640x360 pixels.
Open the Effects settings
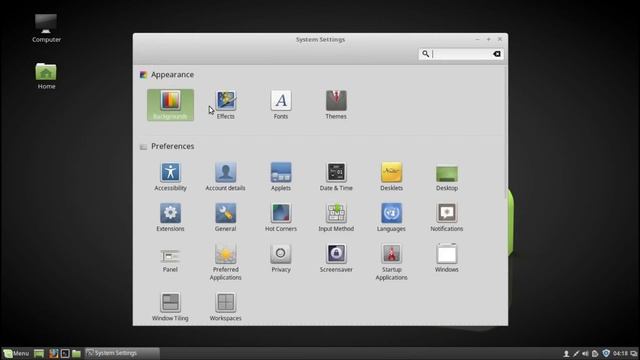click(226, 105)
